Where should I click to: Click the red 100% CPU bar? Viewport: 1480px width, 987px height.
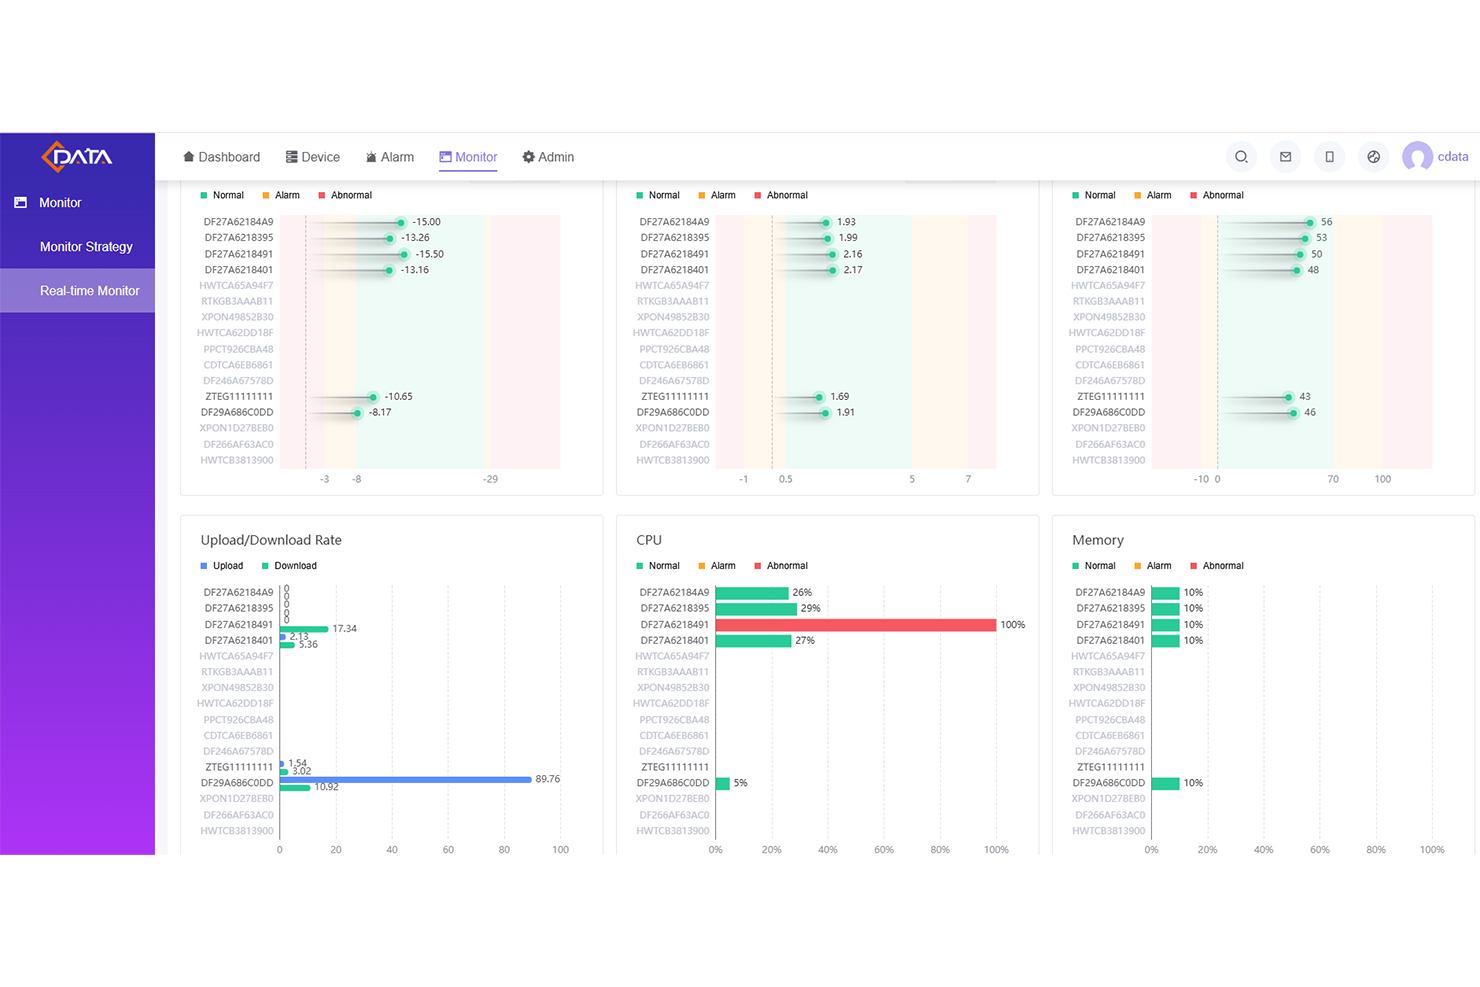(856, 625)
